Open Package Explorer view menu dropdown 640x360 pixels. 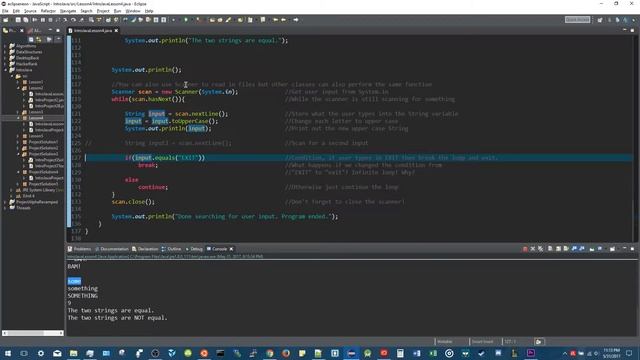(58, 39)
